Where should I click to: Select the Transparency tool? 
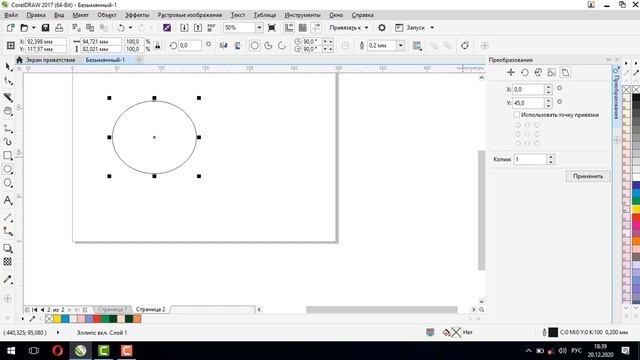click(8, 262)
